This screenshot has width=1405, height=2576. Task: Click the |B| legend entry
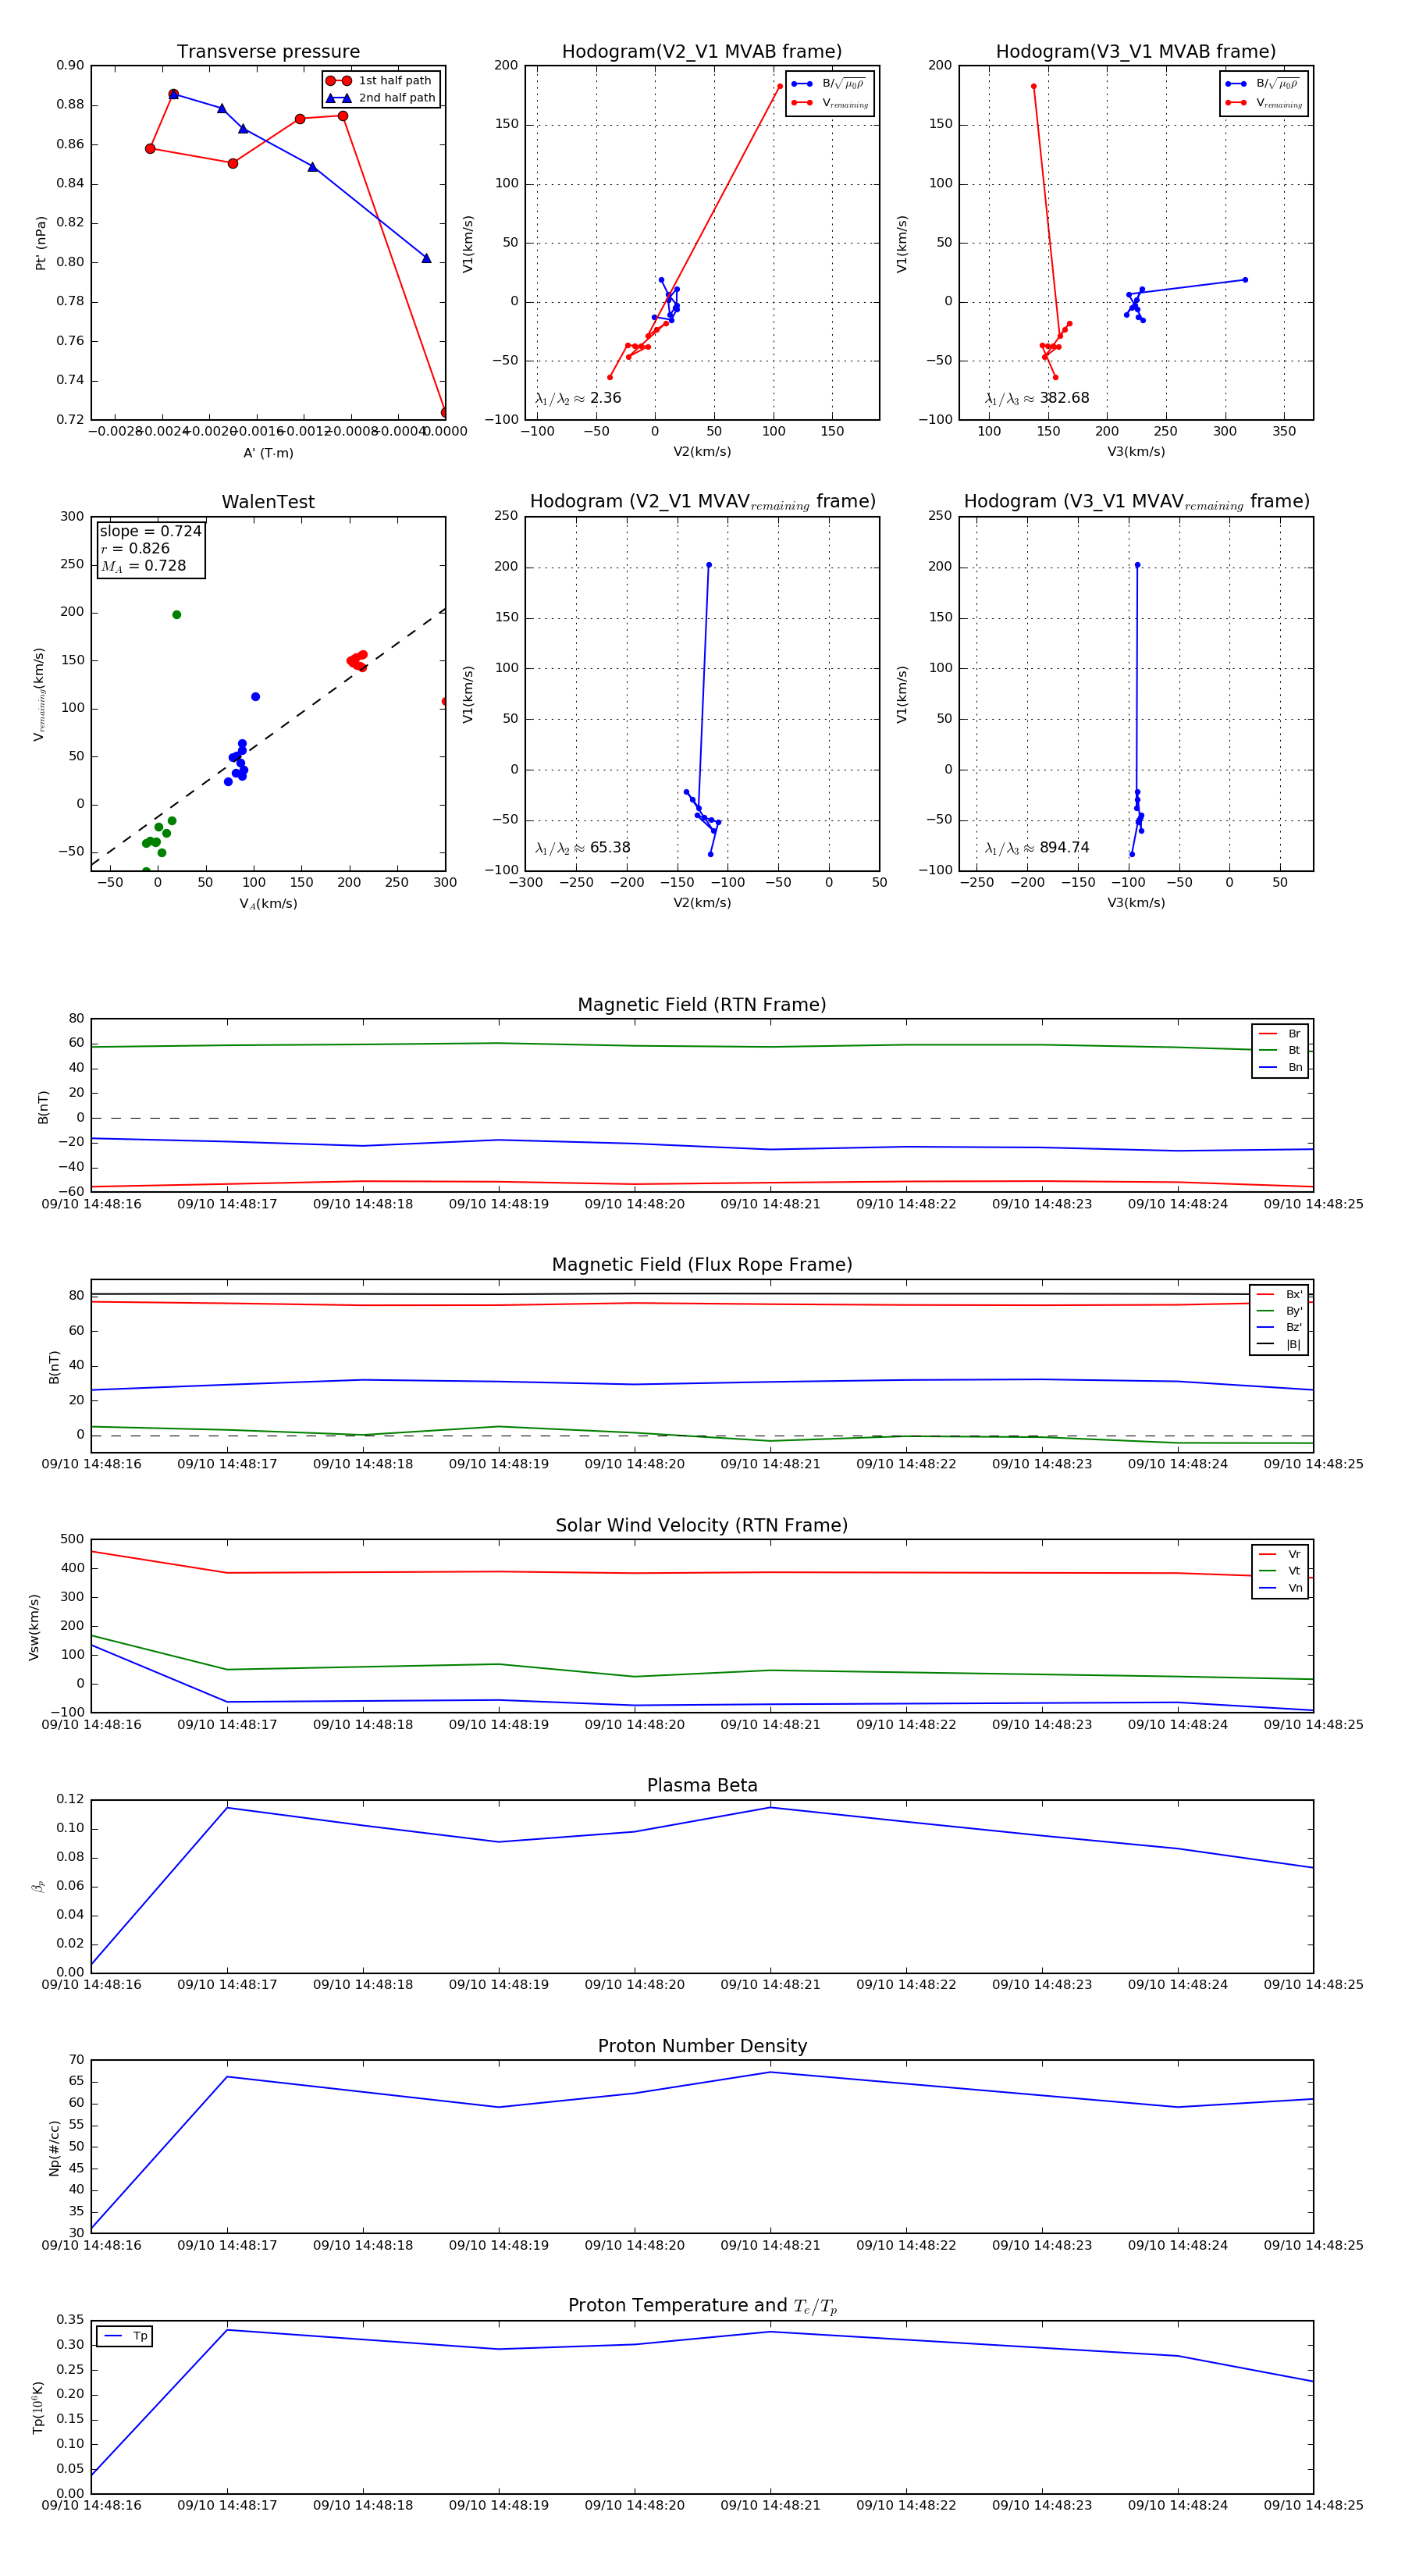[x=1279, y=1345]
